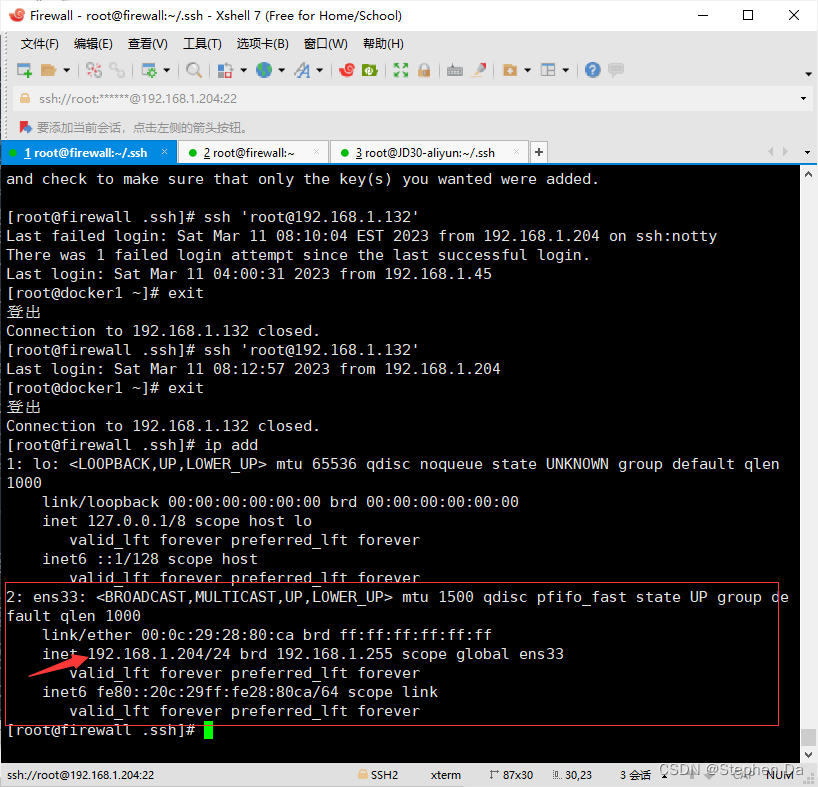Click the 87x30 terminal size status entry
The height and width of the screenshot is (787, 818).
(511, 775)
